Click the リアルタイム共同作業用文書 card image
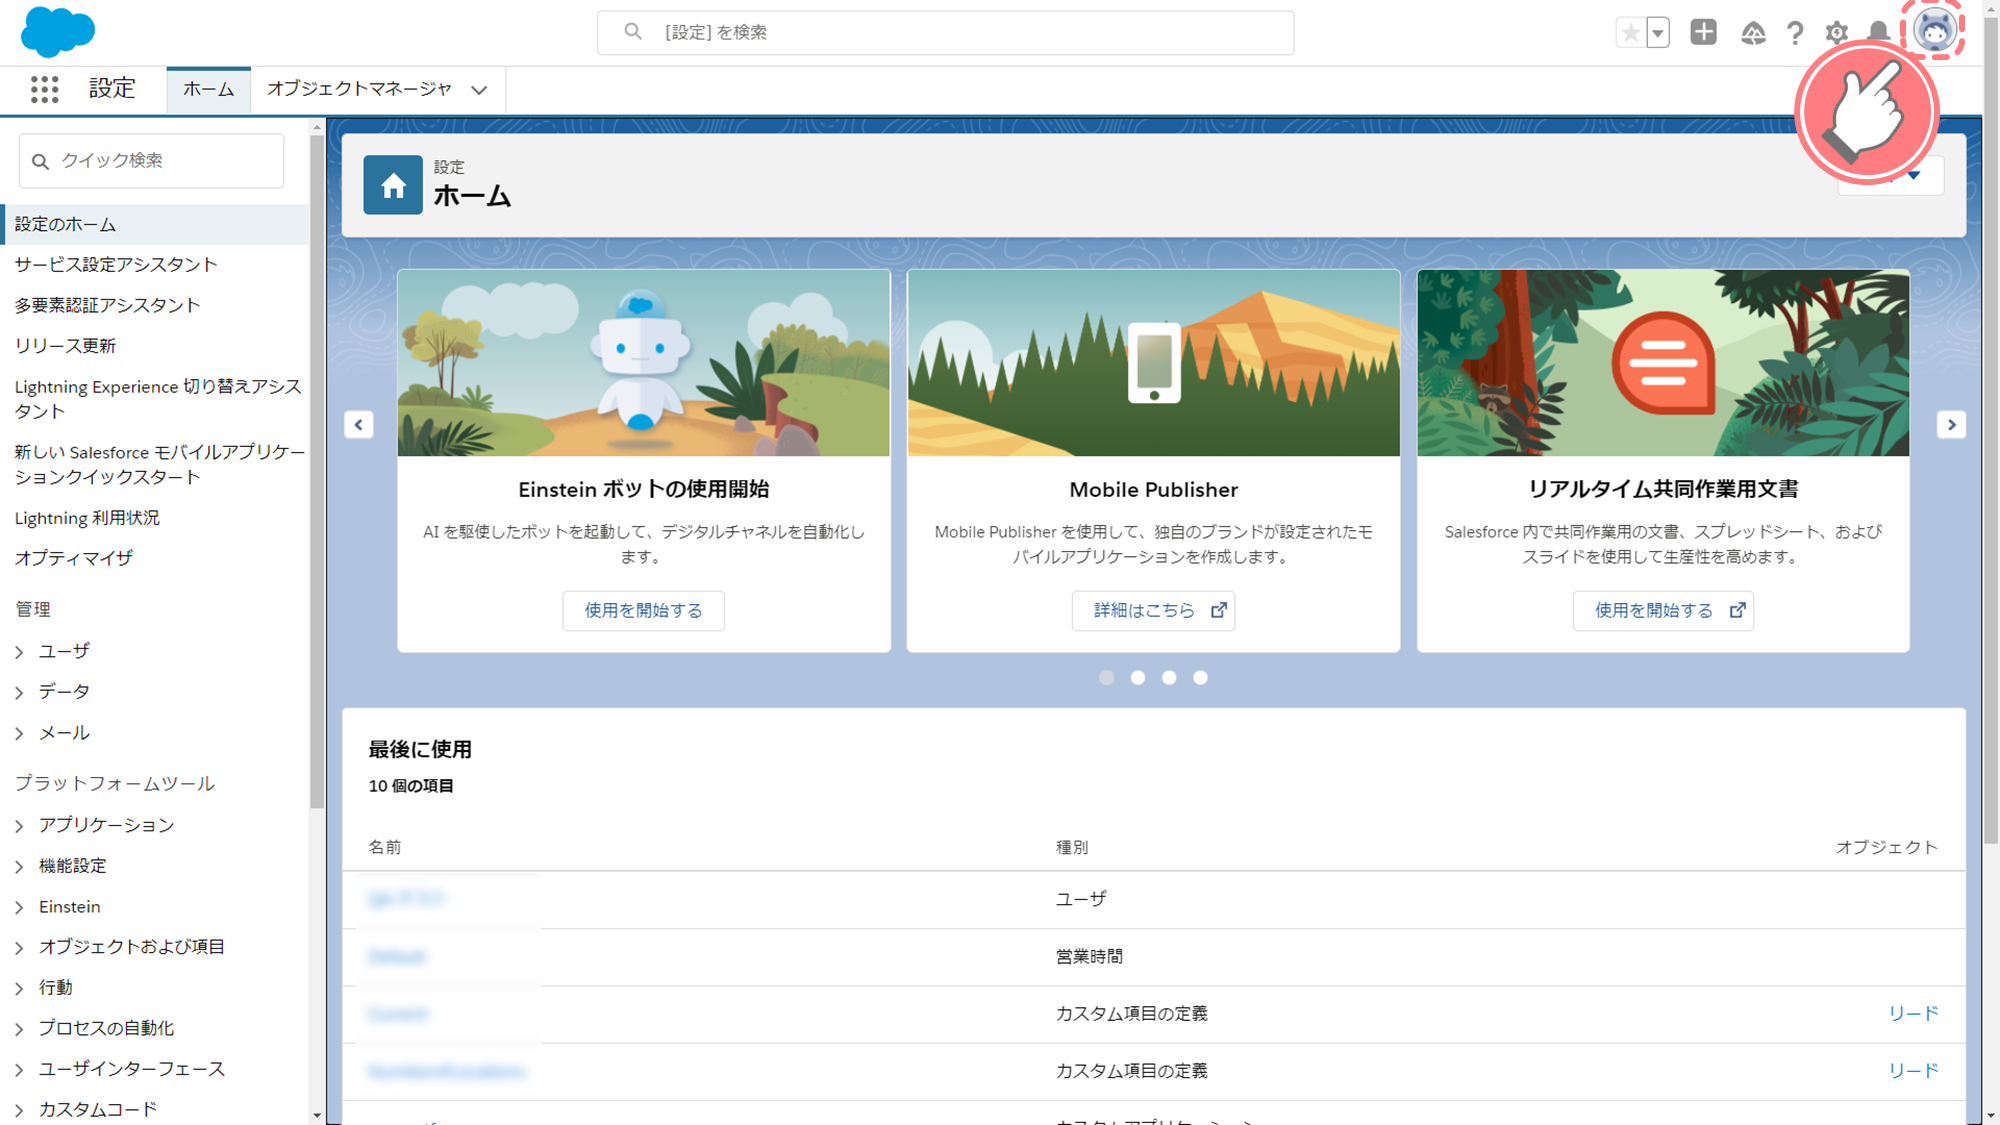The height and width of the screenshot is (1125, 2000). pyautogui.click(x=1663, y=362)
